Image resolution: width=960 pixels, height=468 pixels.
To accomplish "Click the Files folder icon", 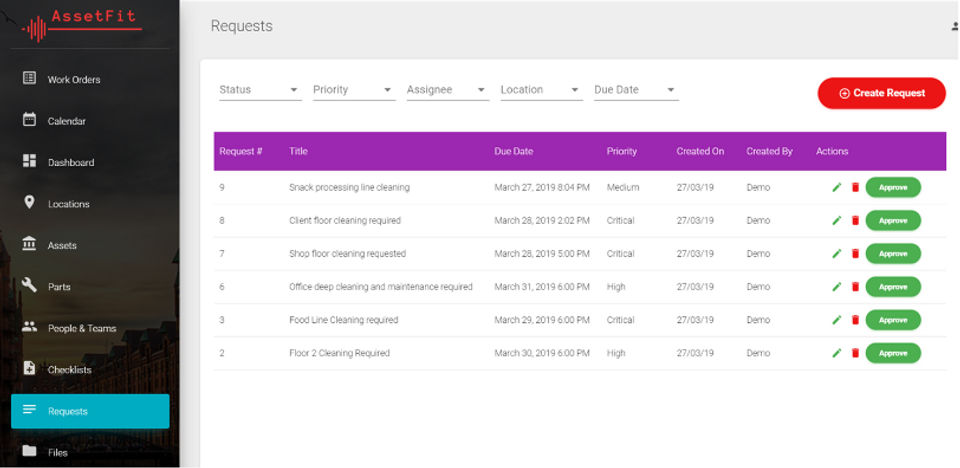I will (29, 451).
